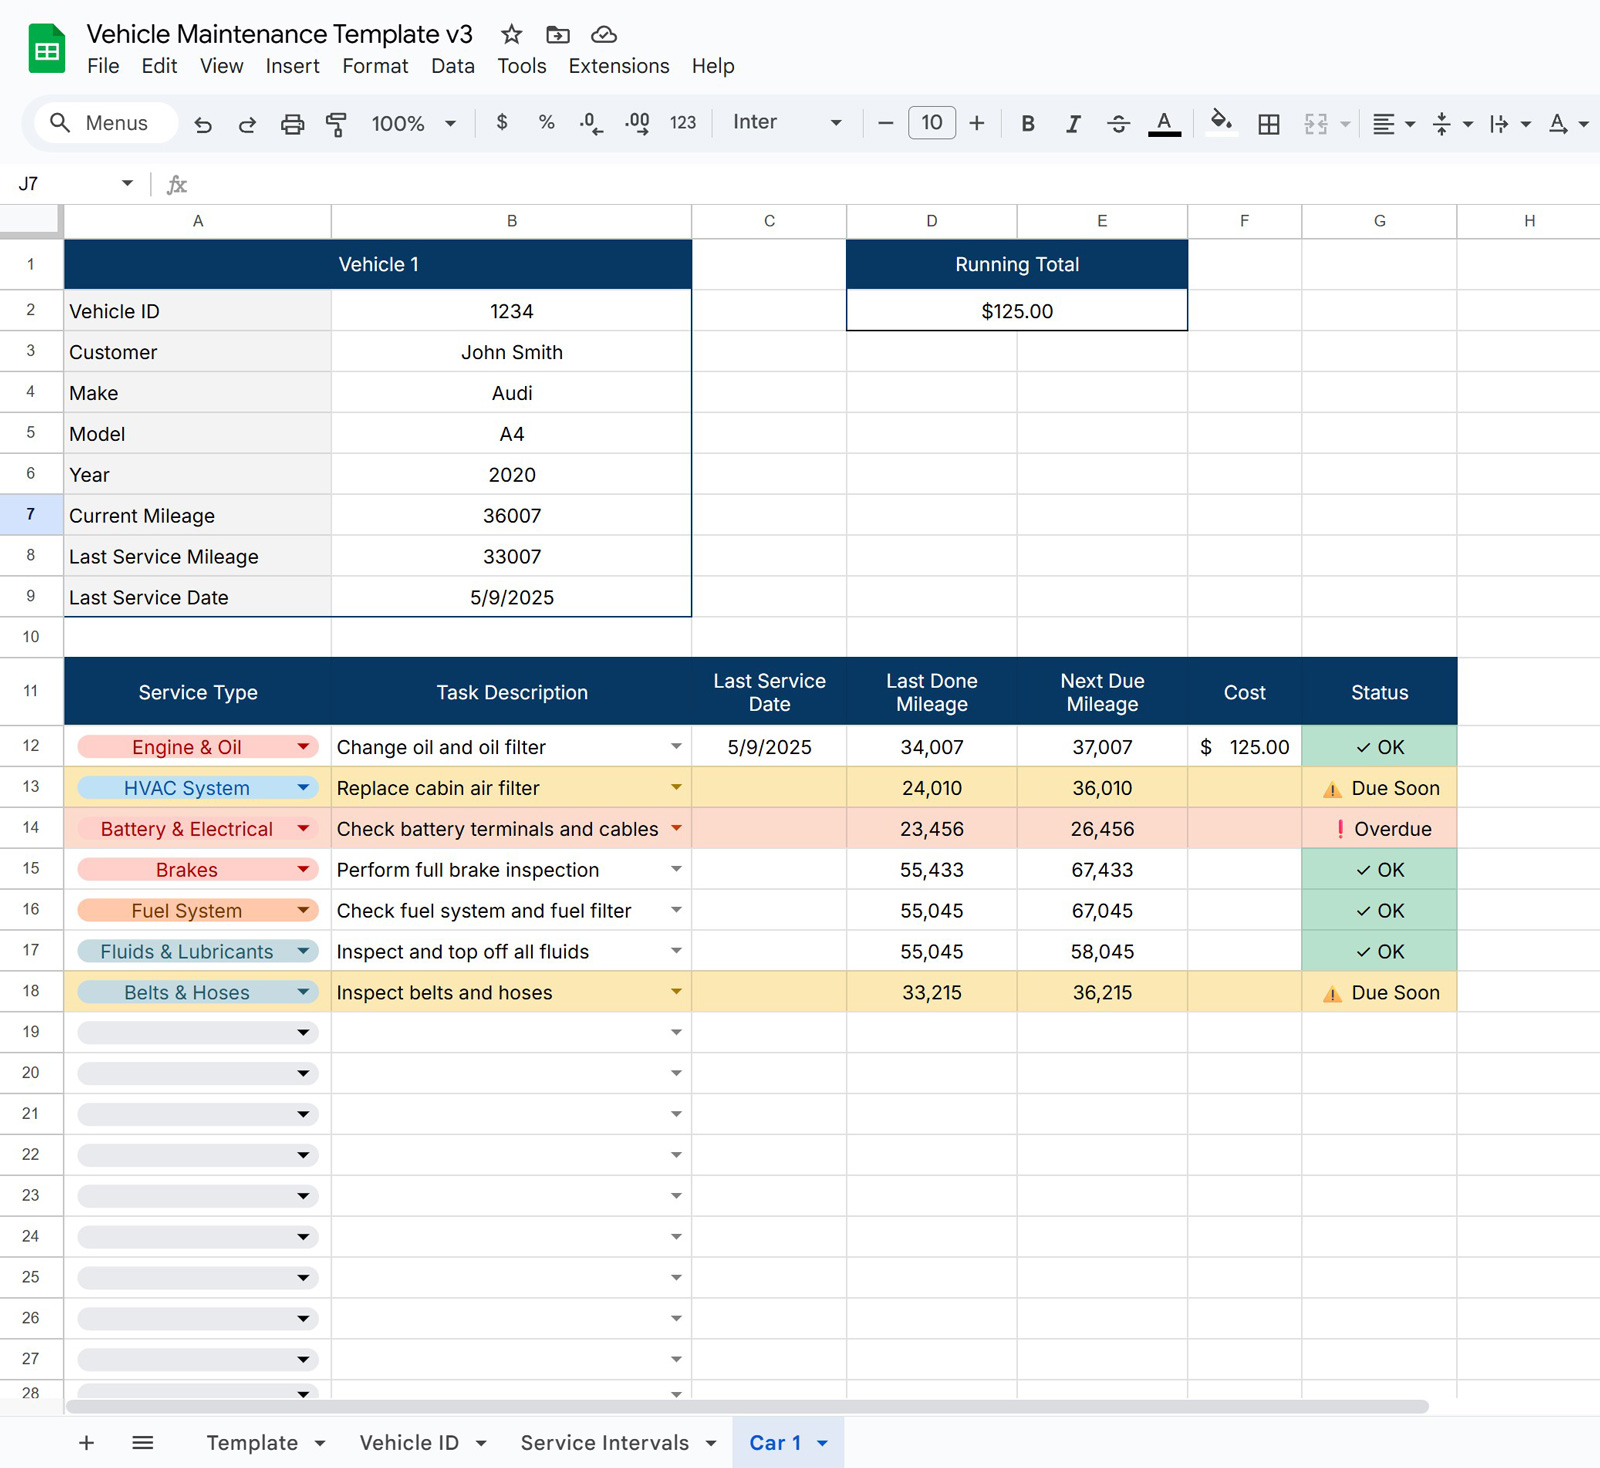Open the 123 more formats button
This screenshot has width=1600, height=1468.
click(x=683, y=123)
